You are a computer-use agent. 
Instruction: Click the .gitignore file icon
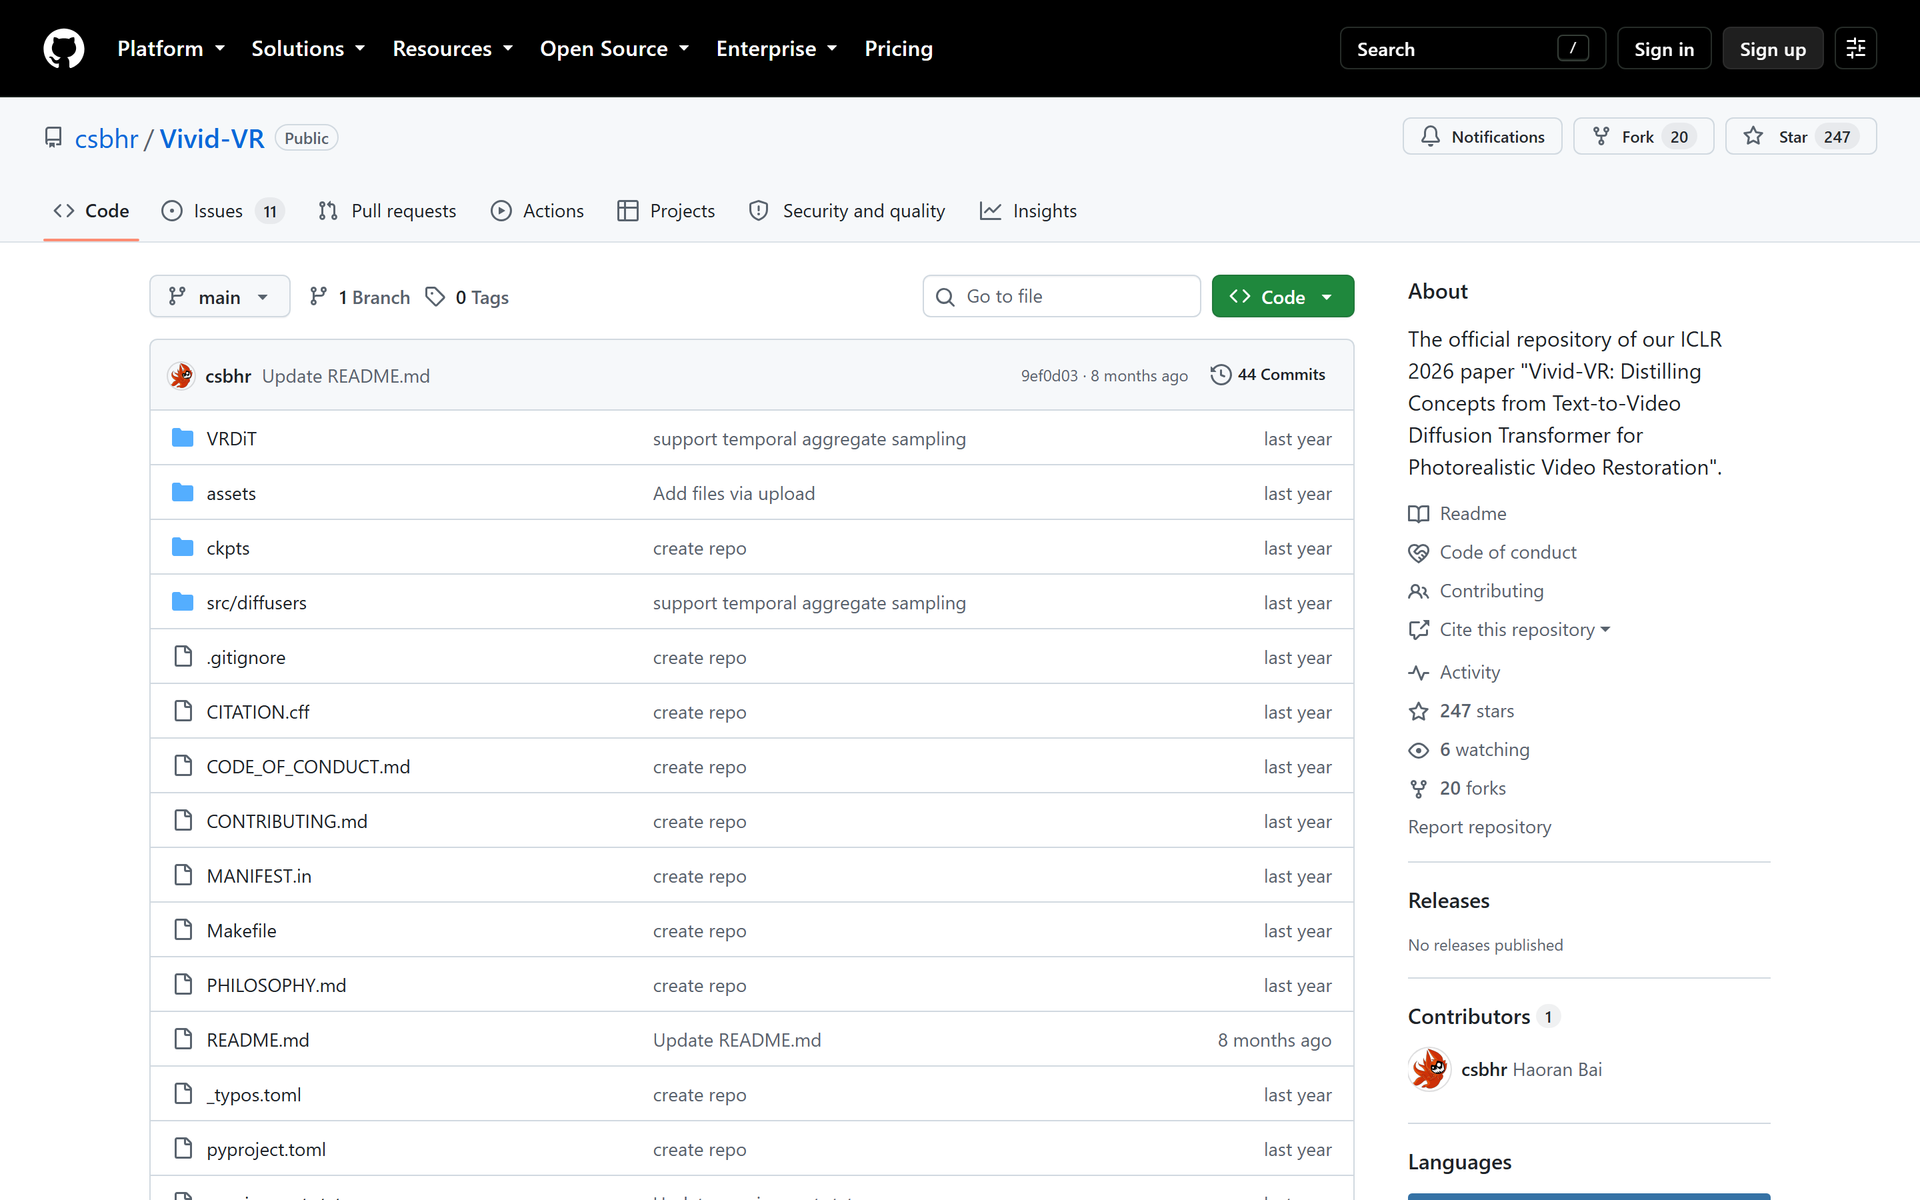(x=183, y=656)
